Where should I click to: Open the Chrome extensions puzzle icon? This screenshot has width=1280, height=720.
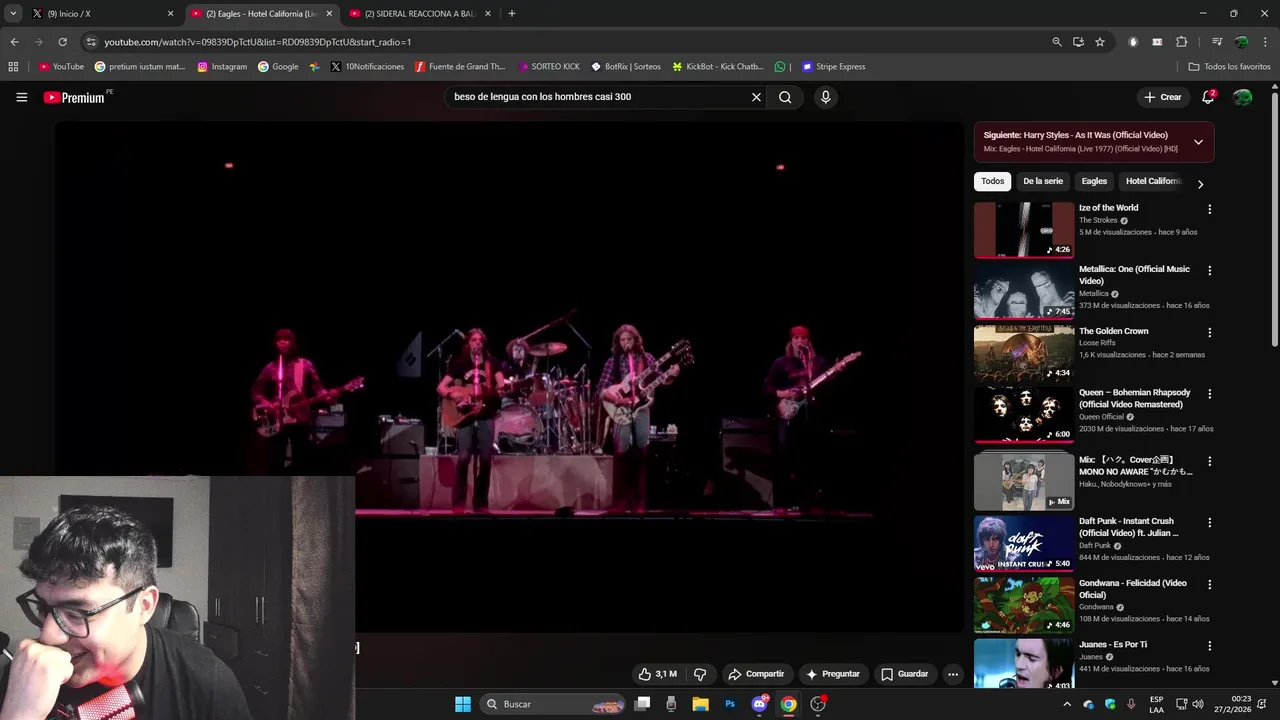pos(1181,42)
